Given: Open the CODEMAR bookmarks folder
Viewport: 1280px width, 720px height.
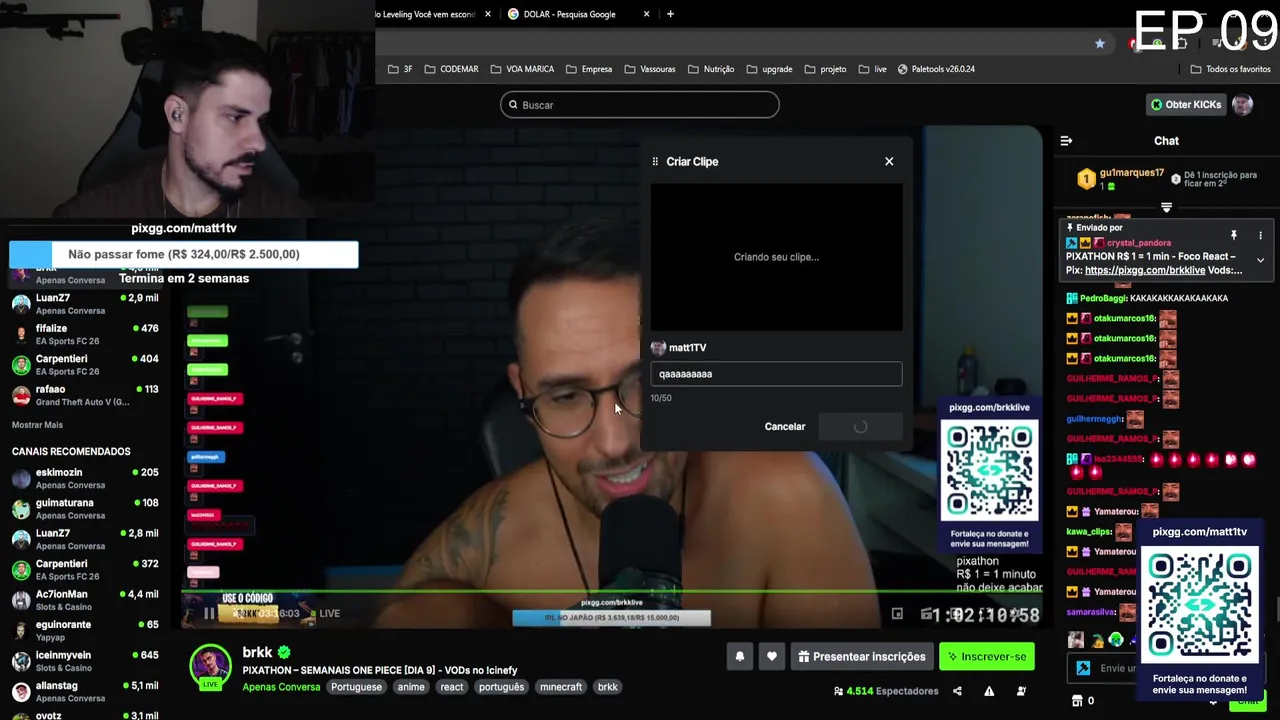Looking at the screenshot, I should (451, 69).
